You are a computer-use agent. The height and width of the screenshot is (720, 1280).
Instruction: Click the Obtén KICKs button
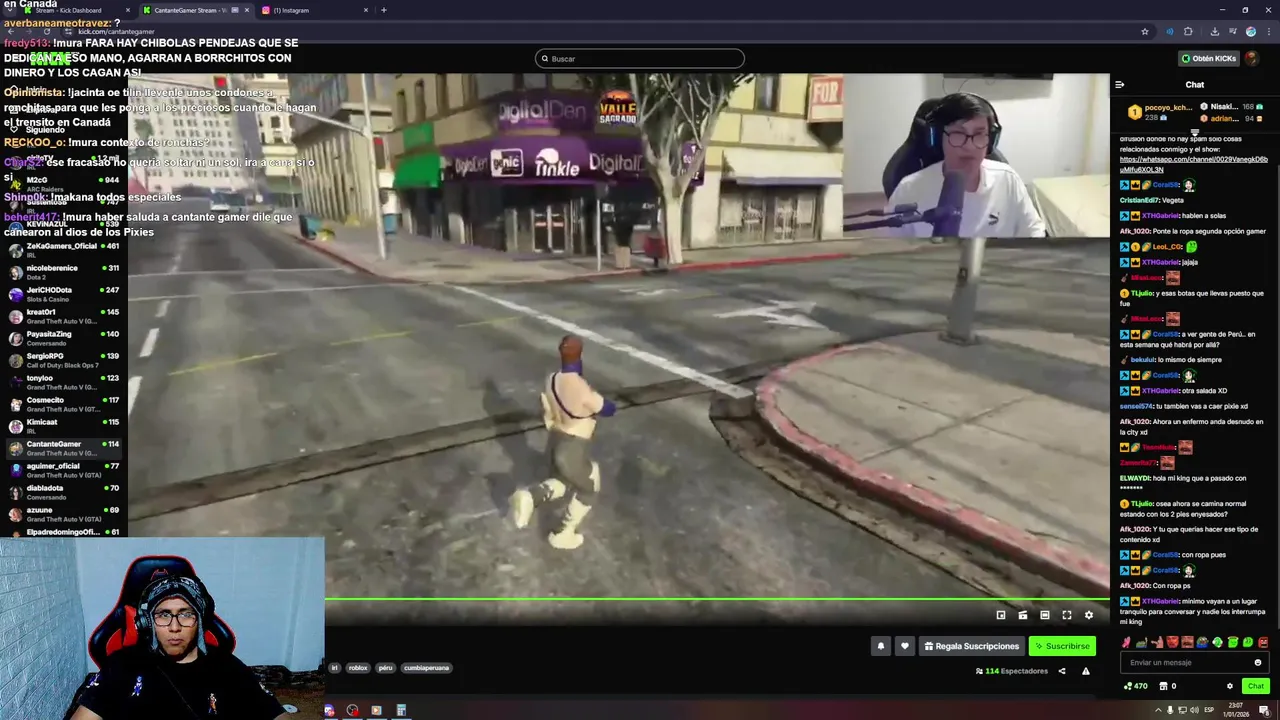(x=1209, y=58)
